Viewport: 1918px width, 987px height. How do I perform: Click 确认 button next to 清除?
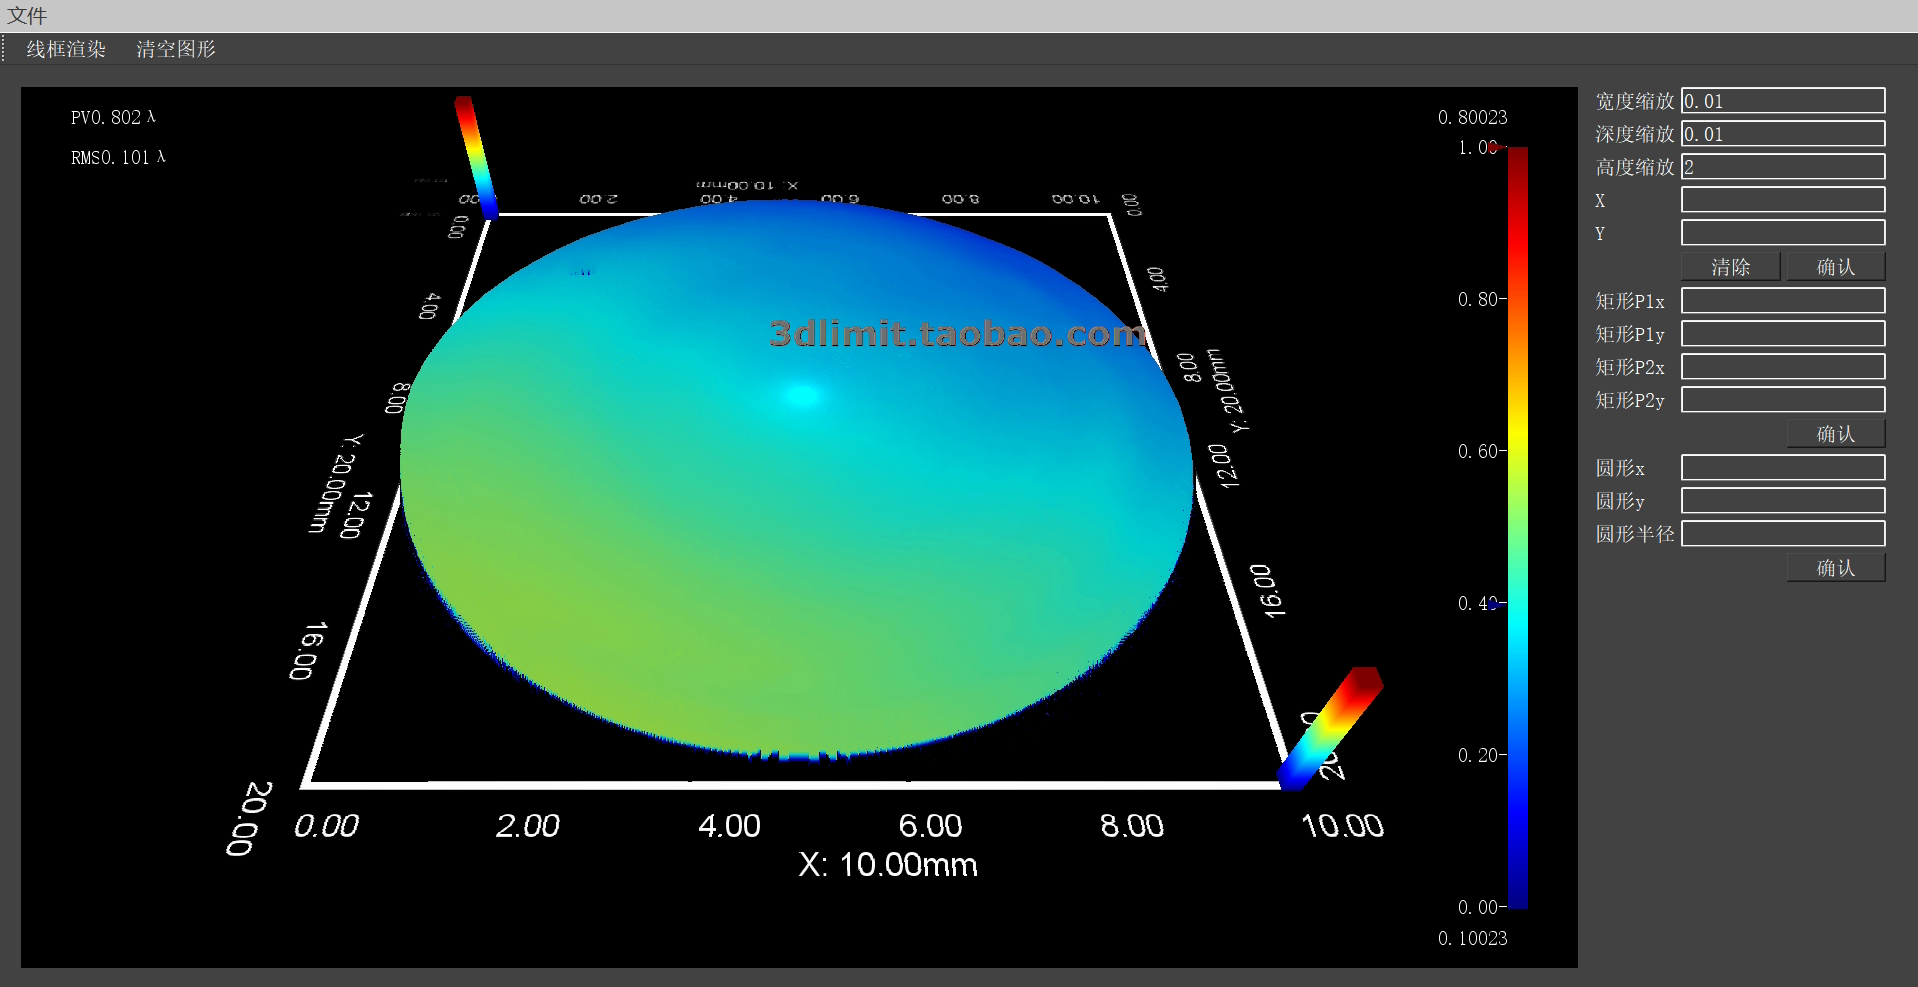point(1836,267)
